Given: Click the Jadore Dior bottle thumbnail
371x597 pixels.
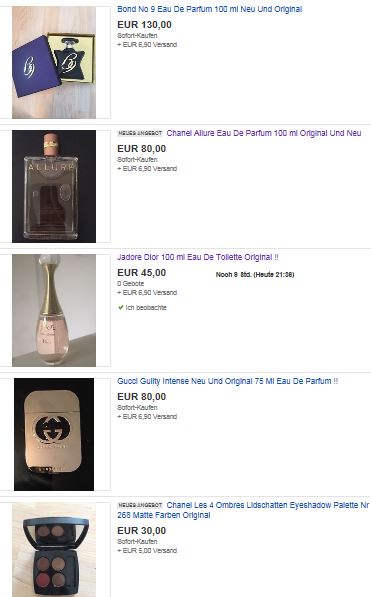Looking at the screenshot, I should tap(54, 310).
